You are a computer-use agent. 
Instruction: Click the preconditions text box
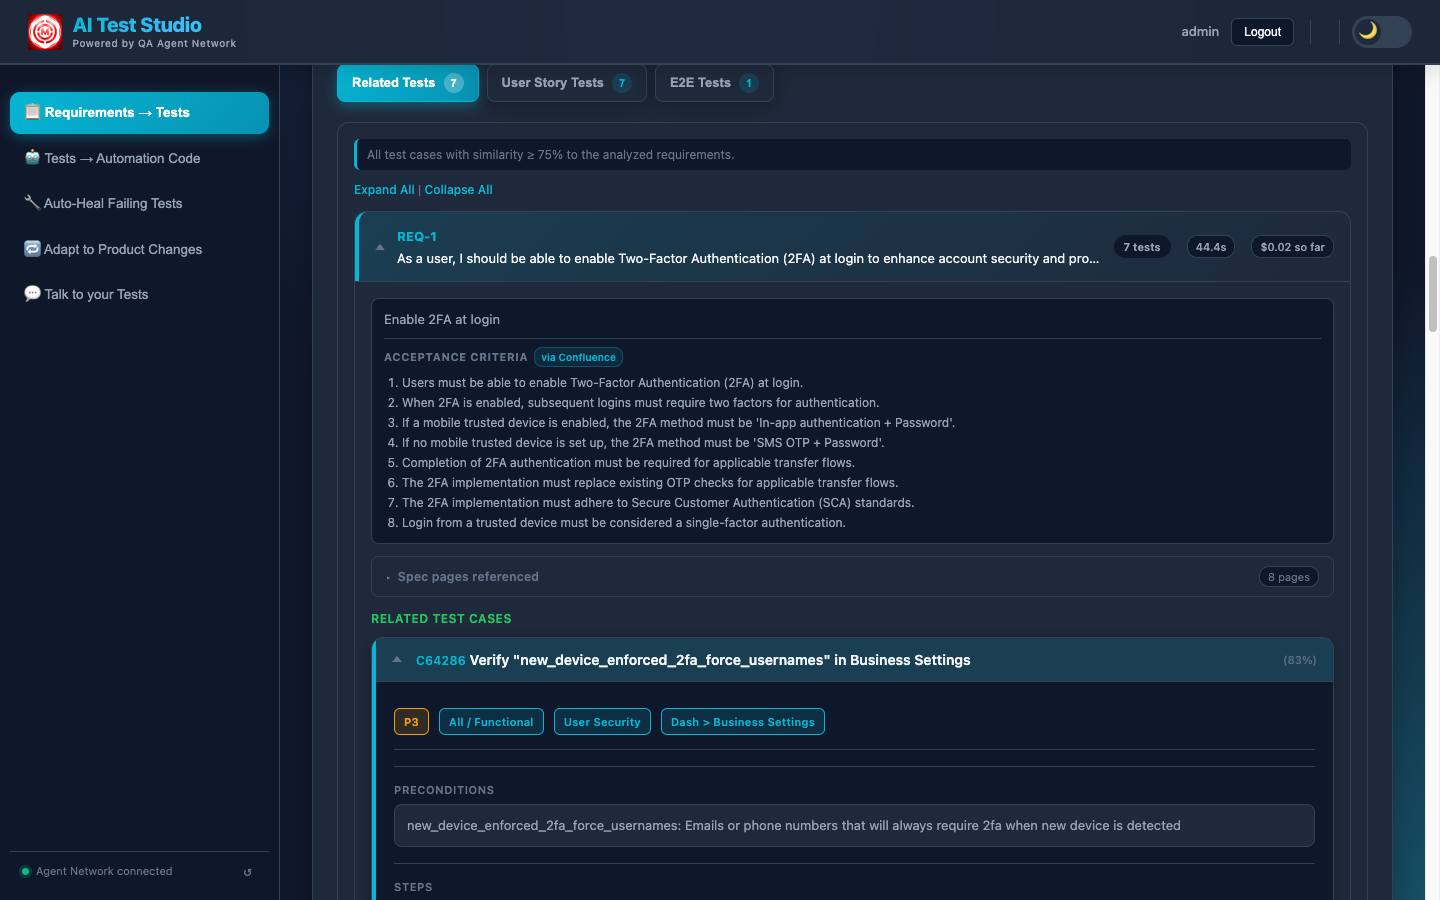[x=854, y=825]
